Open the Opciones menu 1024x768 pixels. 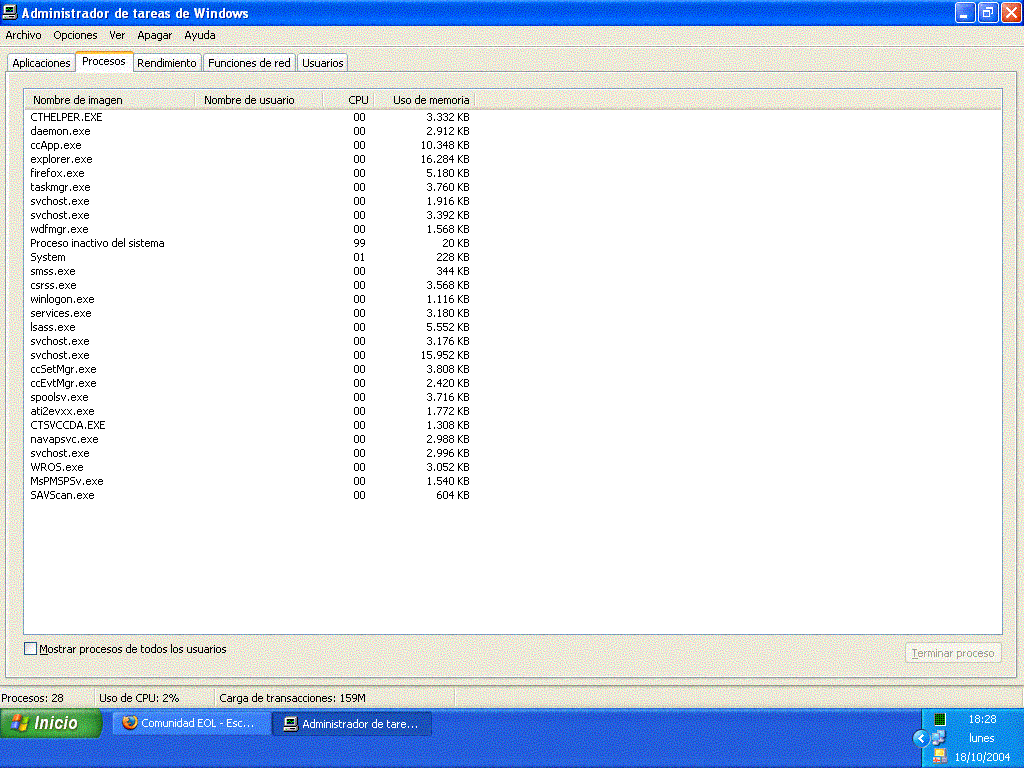(75, 35)
